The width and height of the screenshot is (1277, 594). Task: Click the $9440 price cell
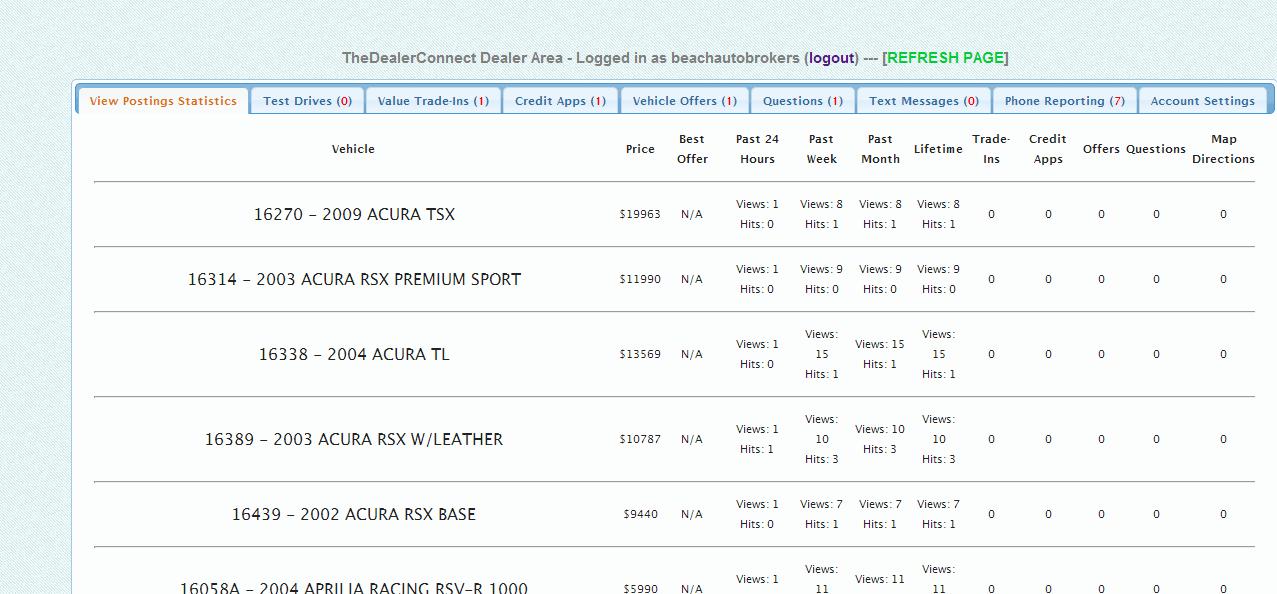tap(640, 514)
